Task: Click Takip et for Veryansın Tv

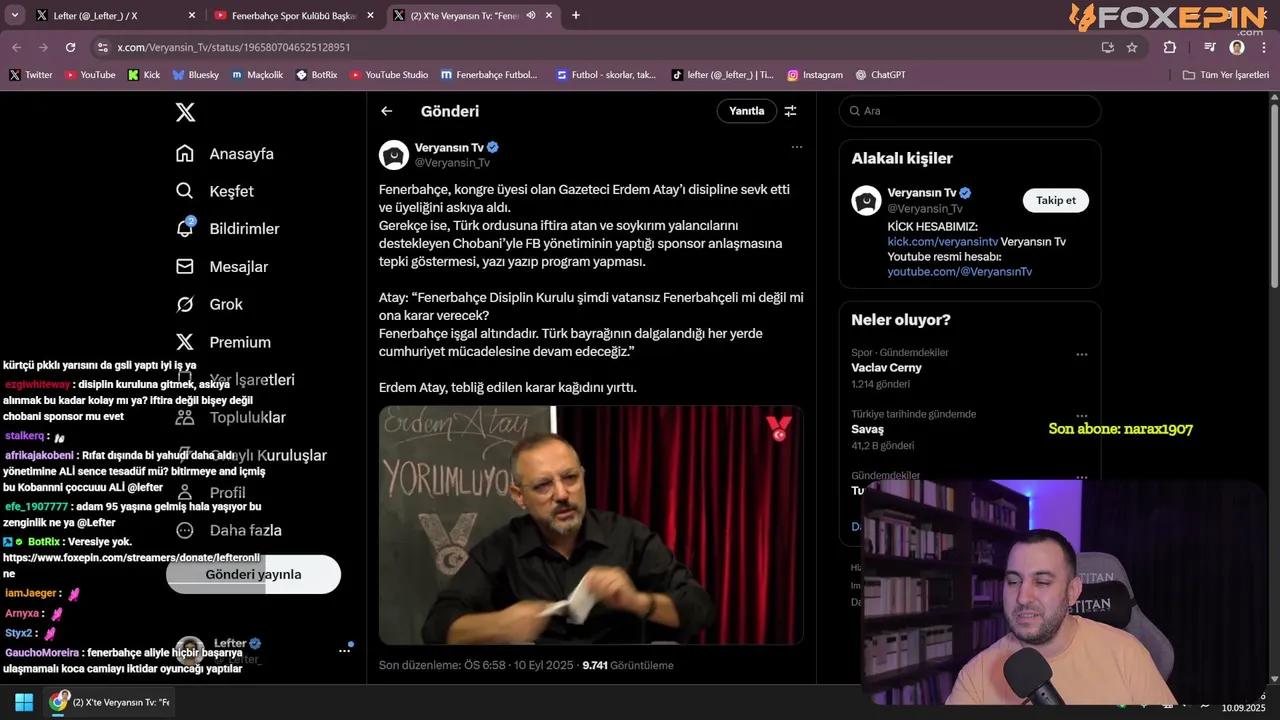Action: click(x=1055, y=200)
